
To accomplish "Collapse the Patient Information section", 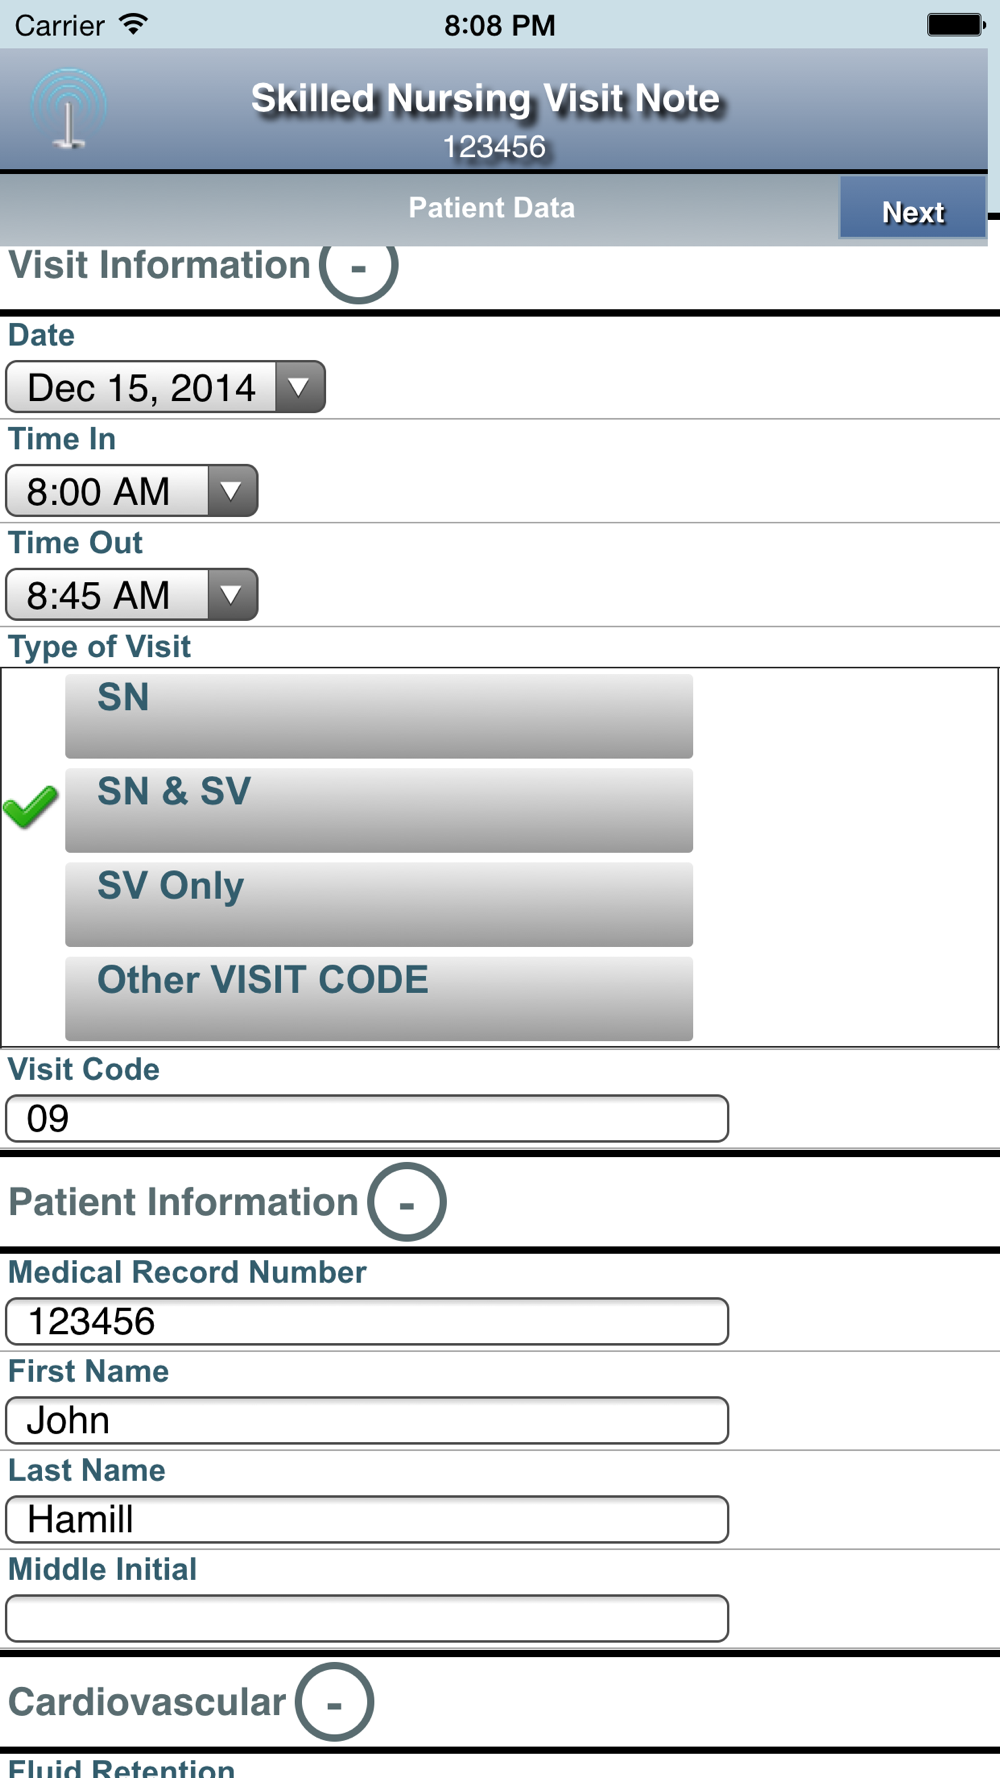I will [406, 1202].
